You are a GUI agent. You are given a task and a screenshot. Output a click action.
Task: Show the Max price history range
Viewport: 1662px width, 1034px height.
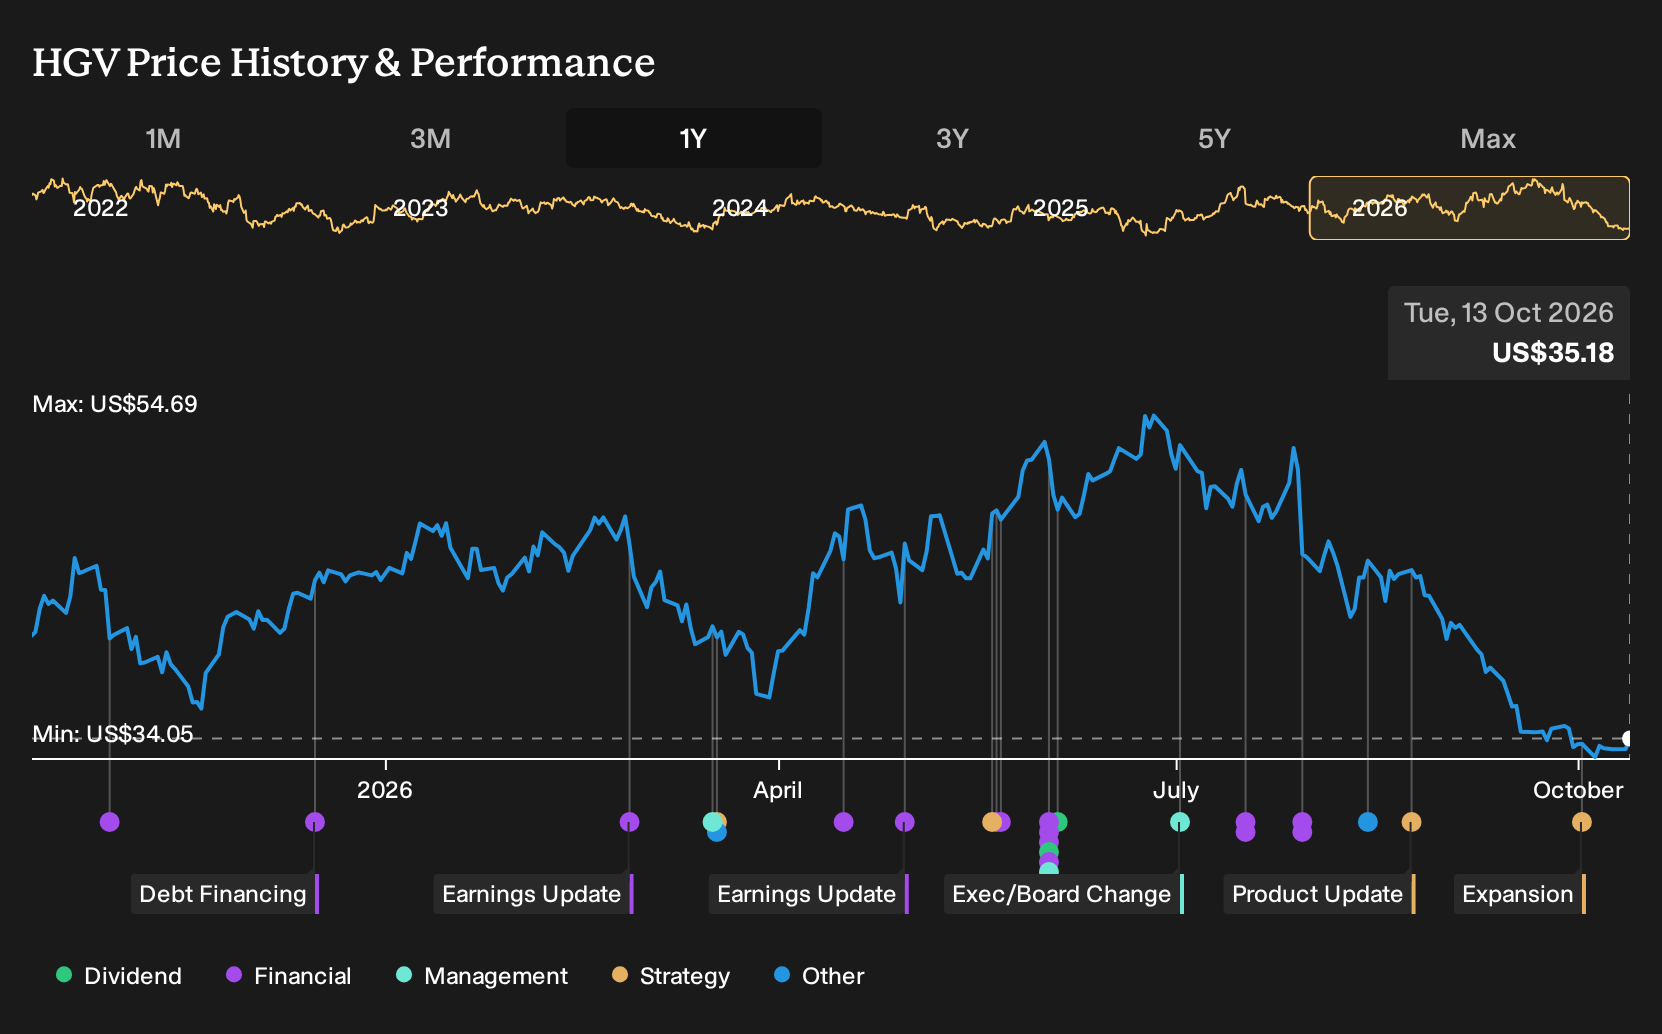pos(1488,138)
